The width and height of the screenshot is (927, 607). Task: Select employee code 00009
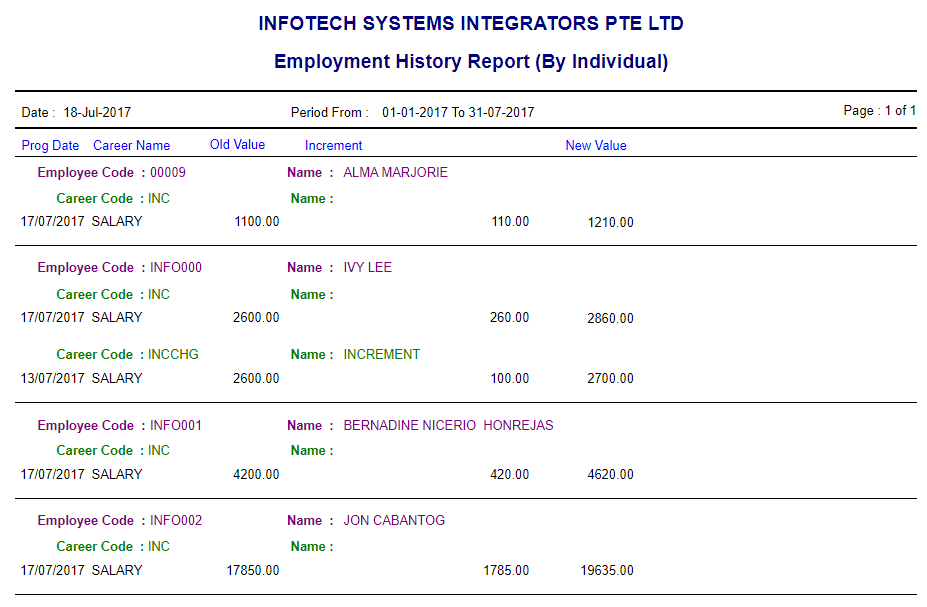[x=168, y=173]
